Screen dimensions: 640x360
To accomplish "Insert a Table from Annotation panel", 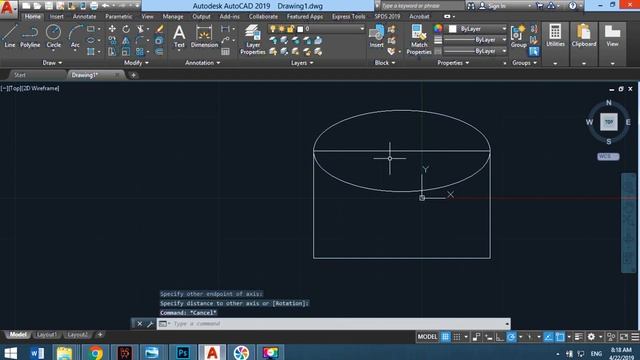I will 225,52.
